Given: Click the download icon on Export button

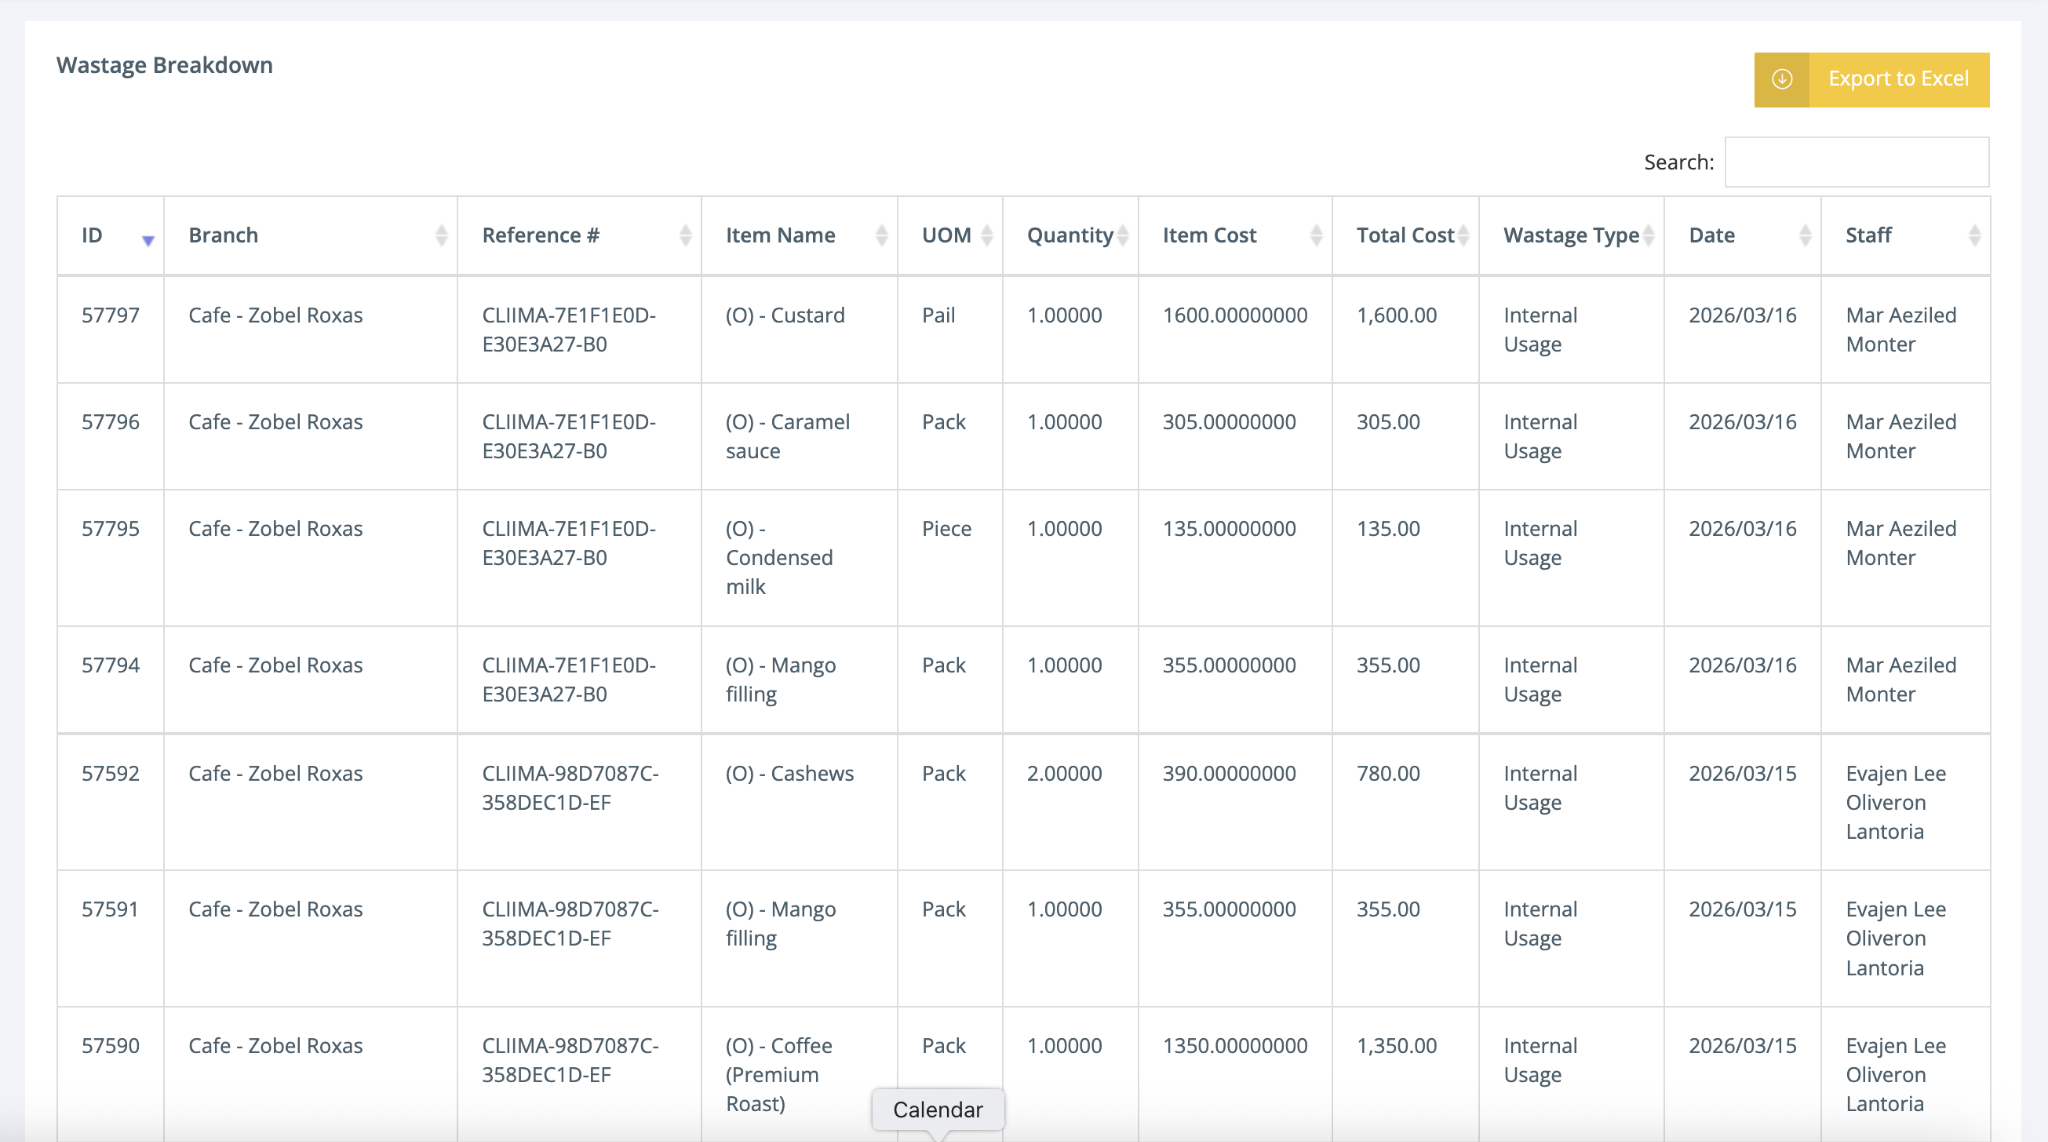Looking at the screenshot, I should pos(1782,79).
